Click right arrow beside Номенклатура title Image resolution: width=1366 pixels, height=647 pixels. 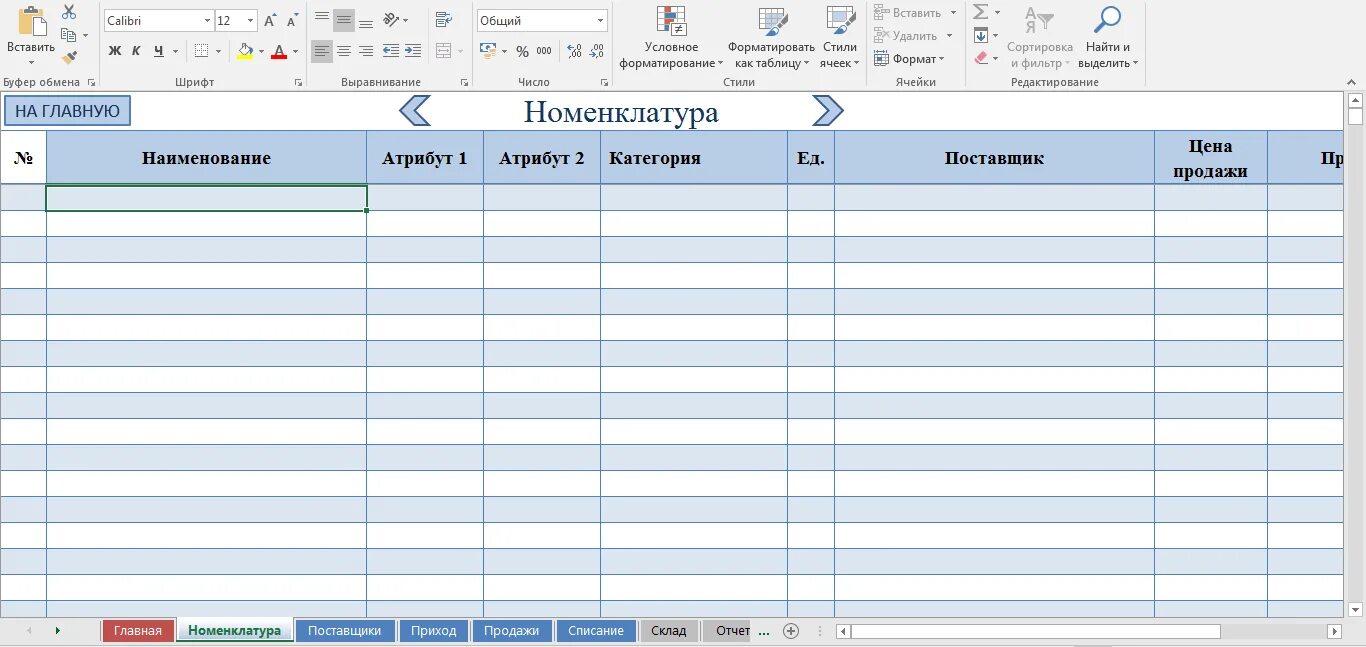(828, 111)
